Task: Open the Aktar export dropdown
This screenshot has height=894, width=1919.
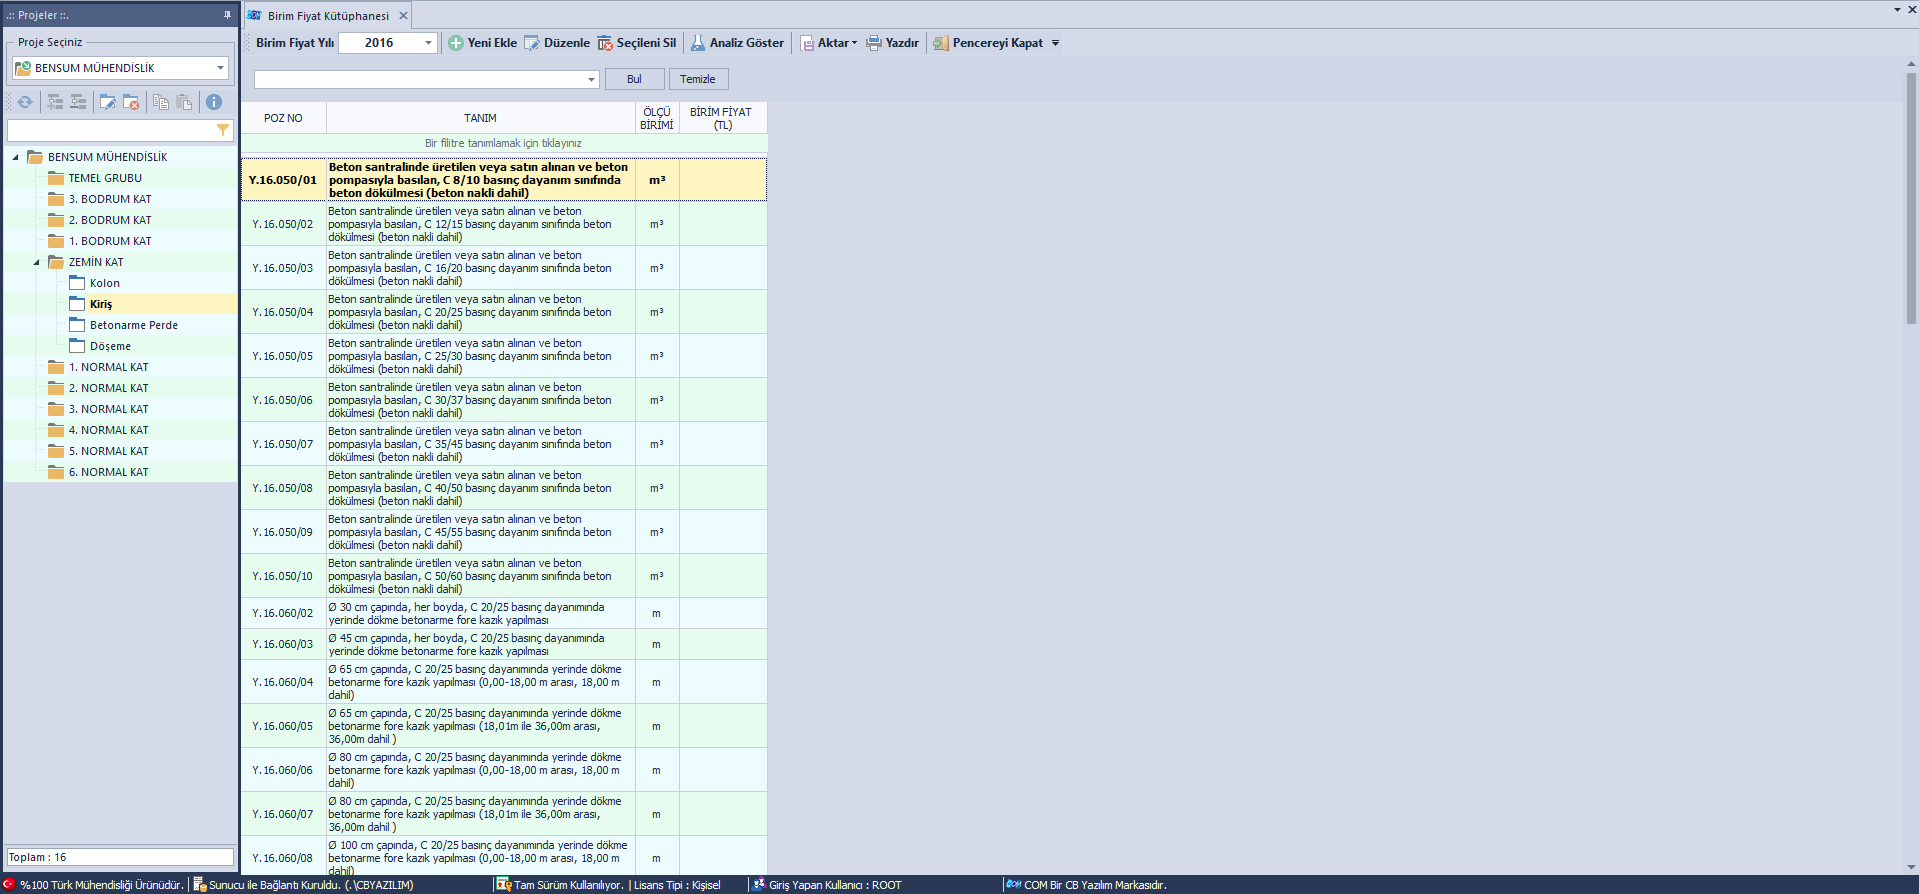Action: (829, 43)
